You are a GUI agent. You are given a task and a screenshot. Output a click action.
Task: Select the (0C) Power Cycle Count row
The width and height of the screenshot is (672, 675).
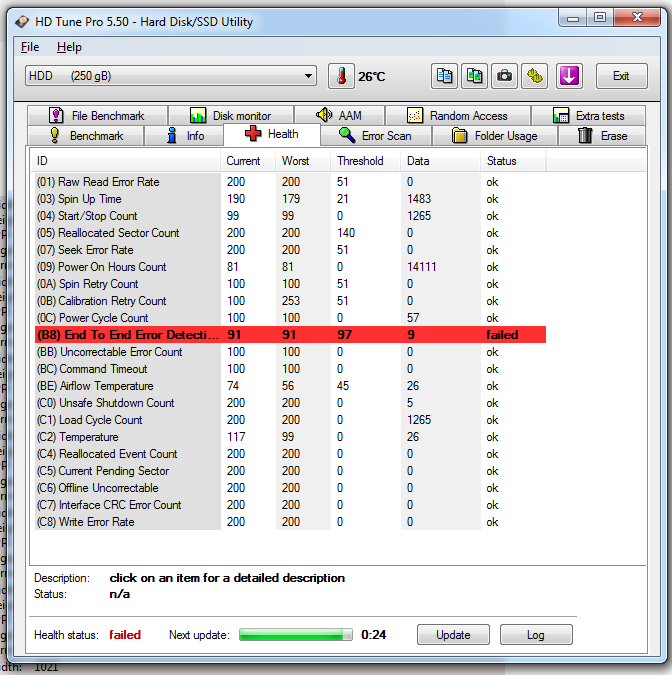click(x=291, y=318)
